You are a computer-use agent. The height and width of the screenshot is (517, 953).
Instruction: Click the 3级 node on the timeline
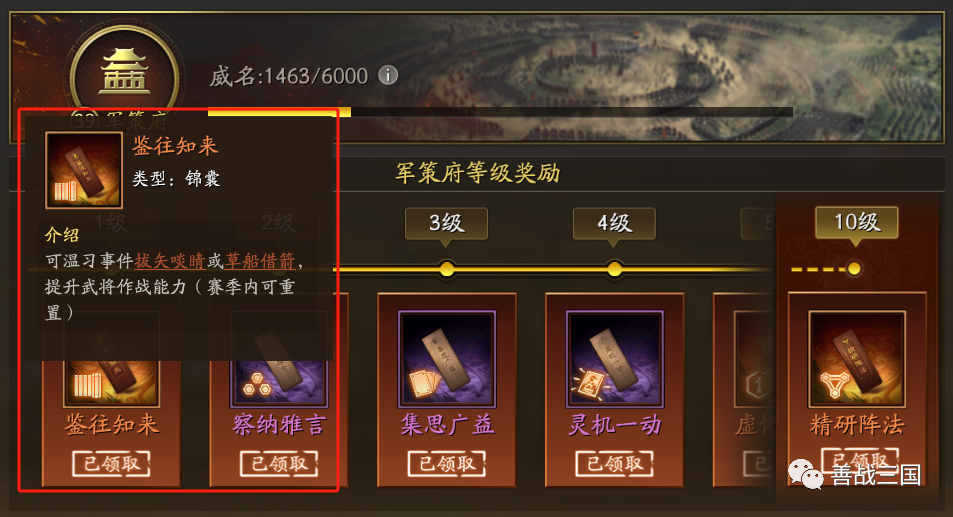click(447, 269)
